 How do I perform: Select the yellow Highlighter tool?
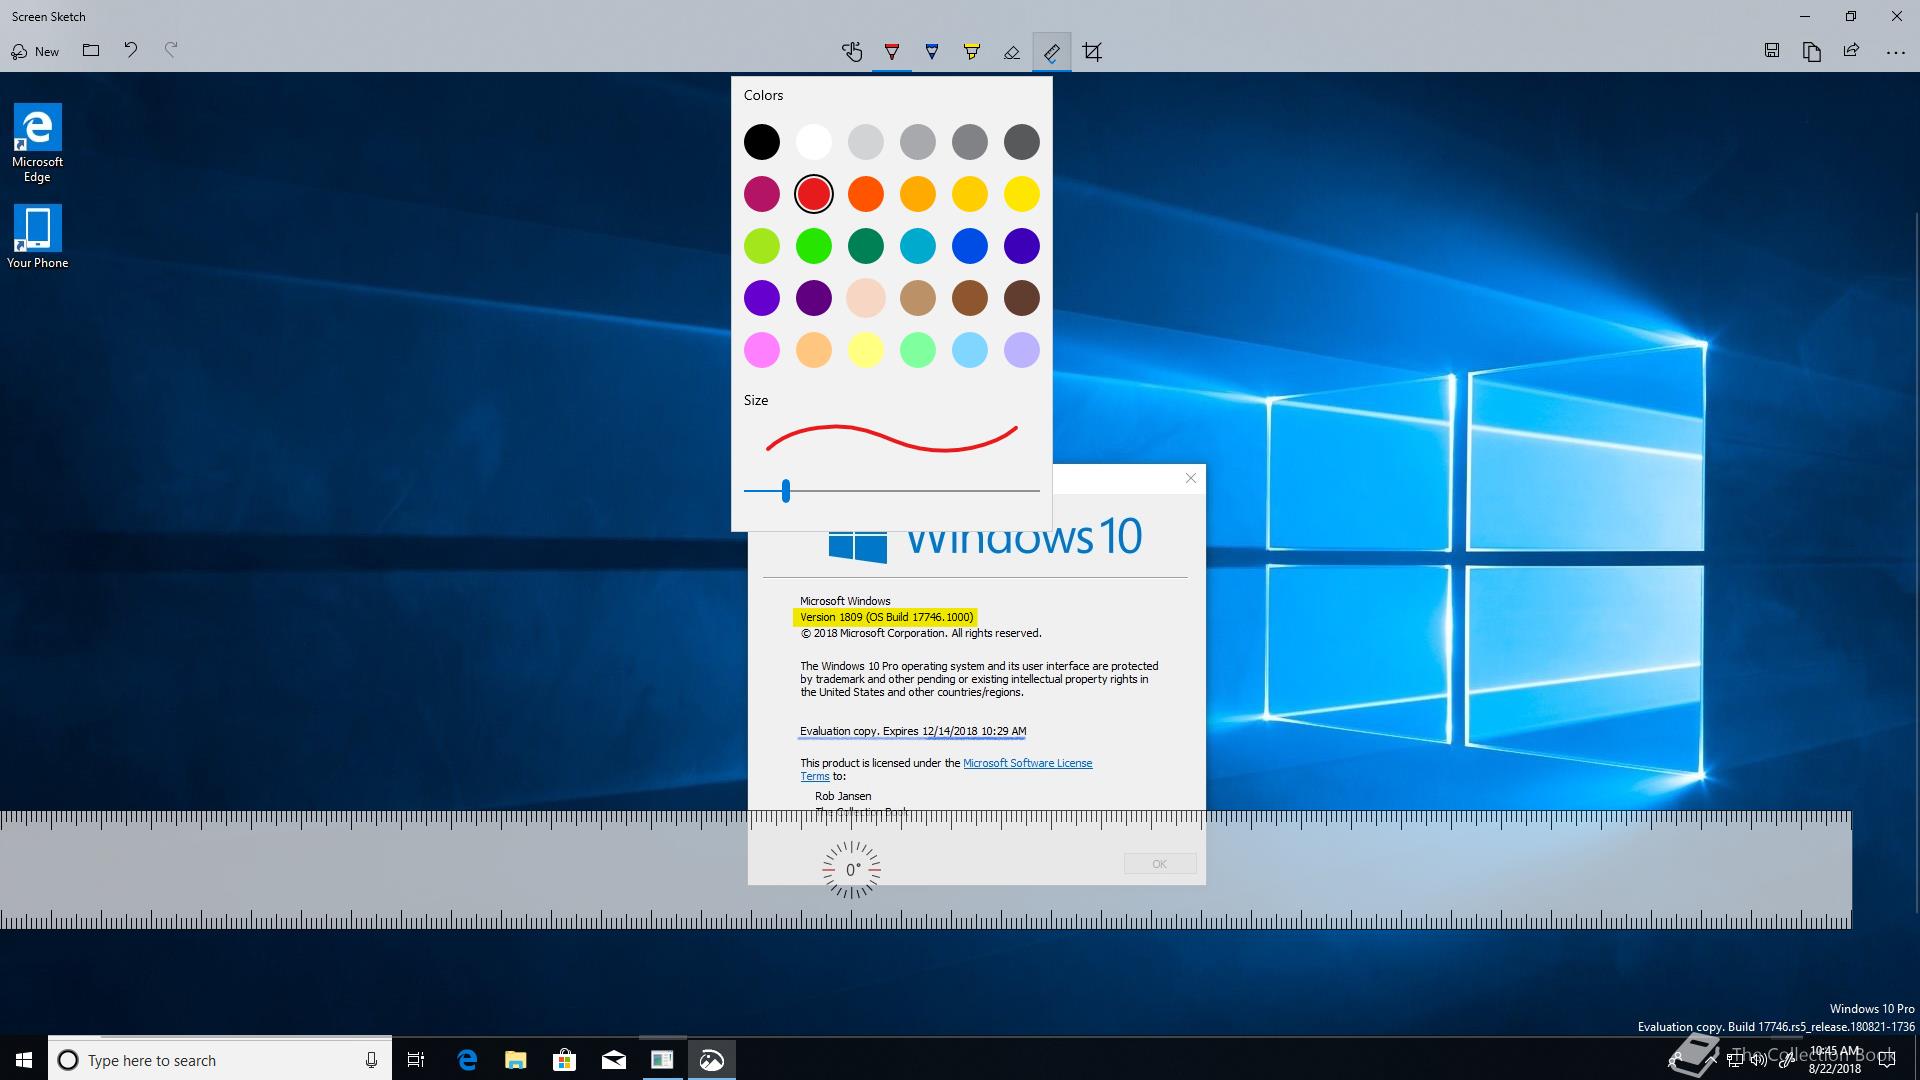[x=972, y=52]
